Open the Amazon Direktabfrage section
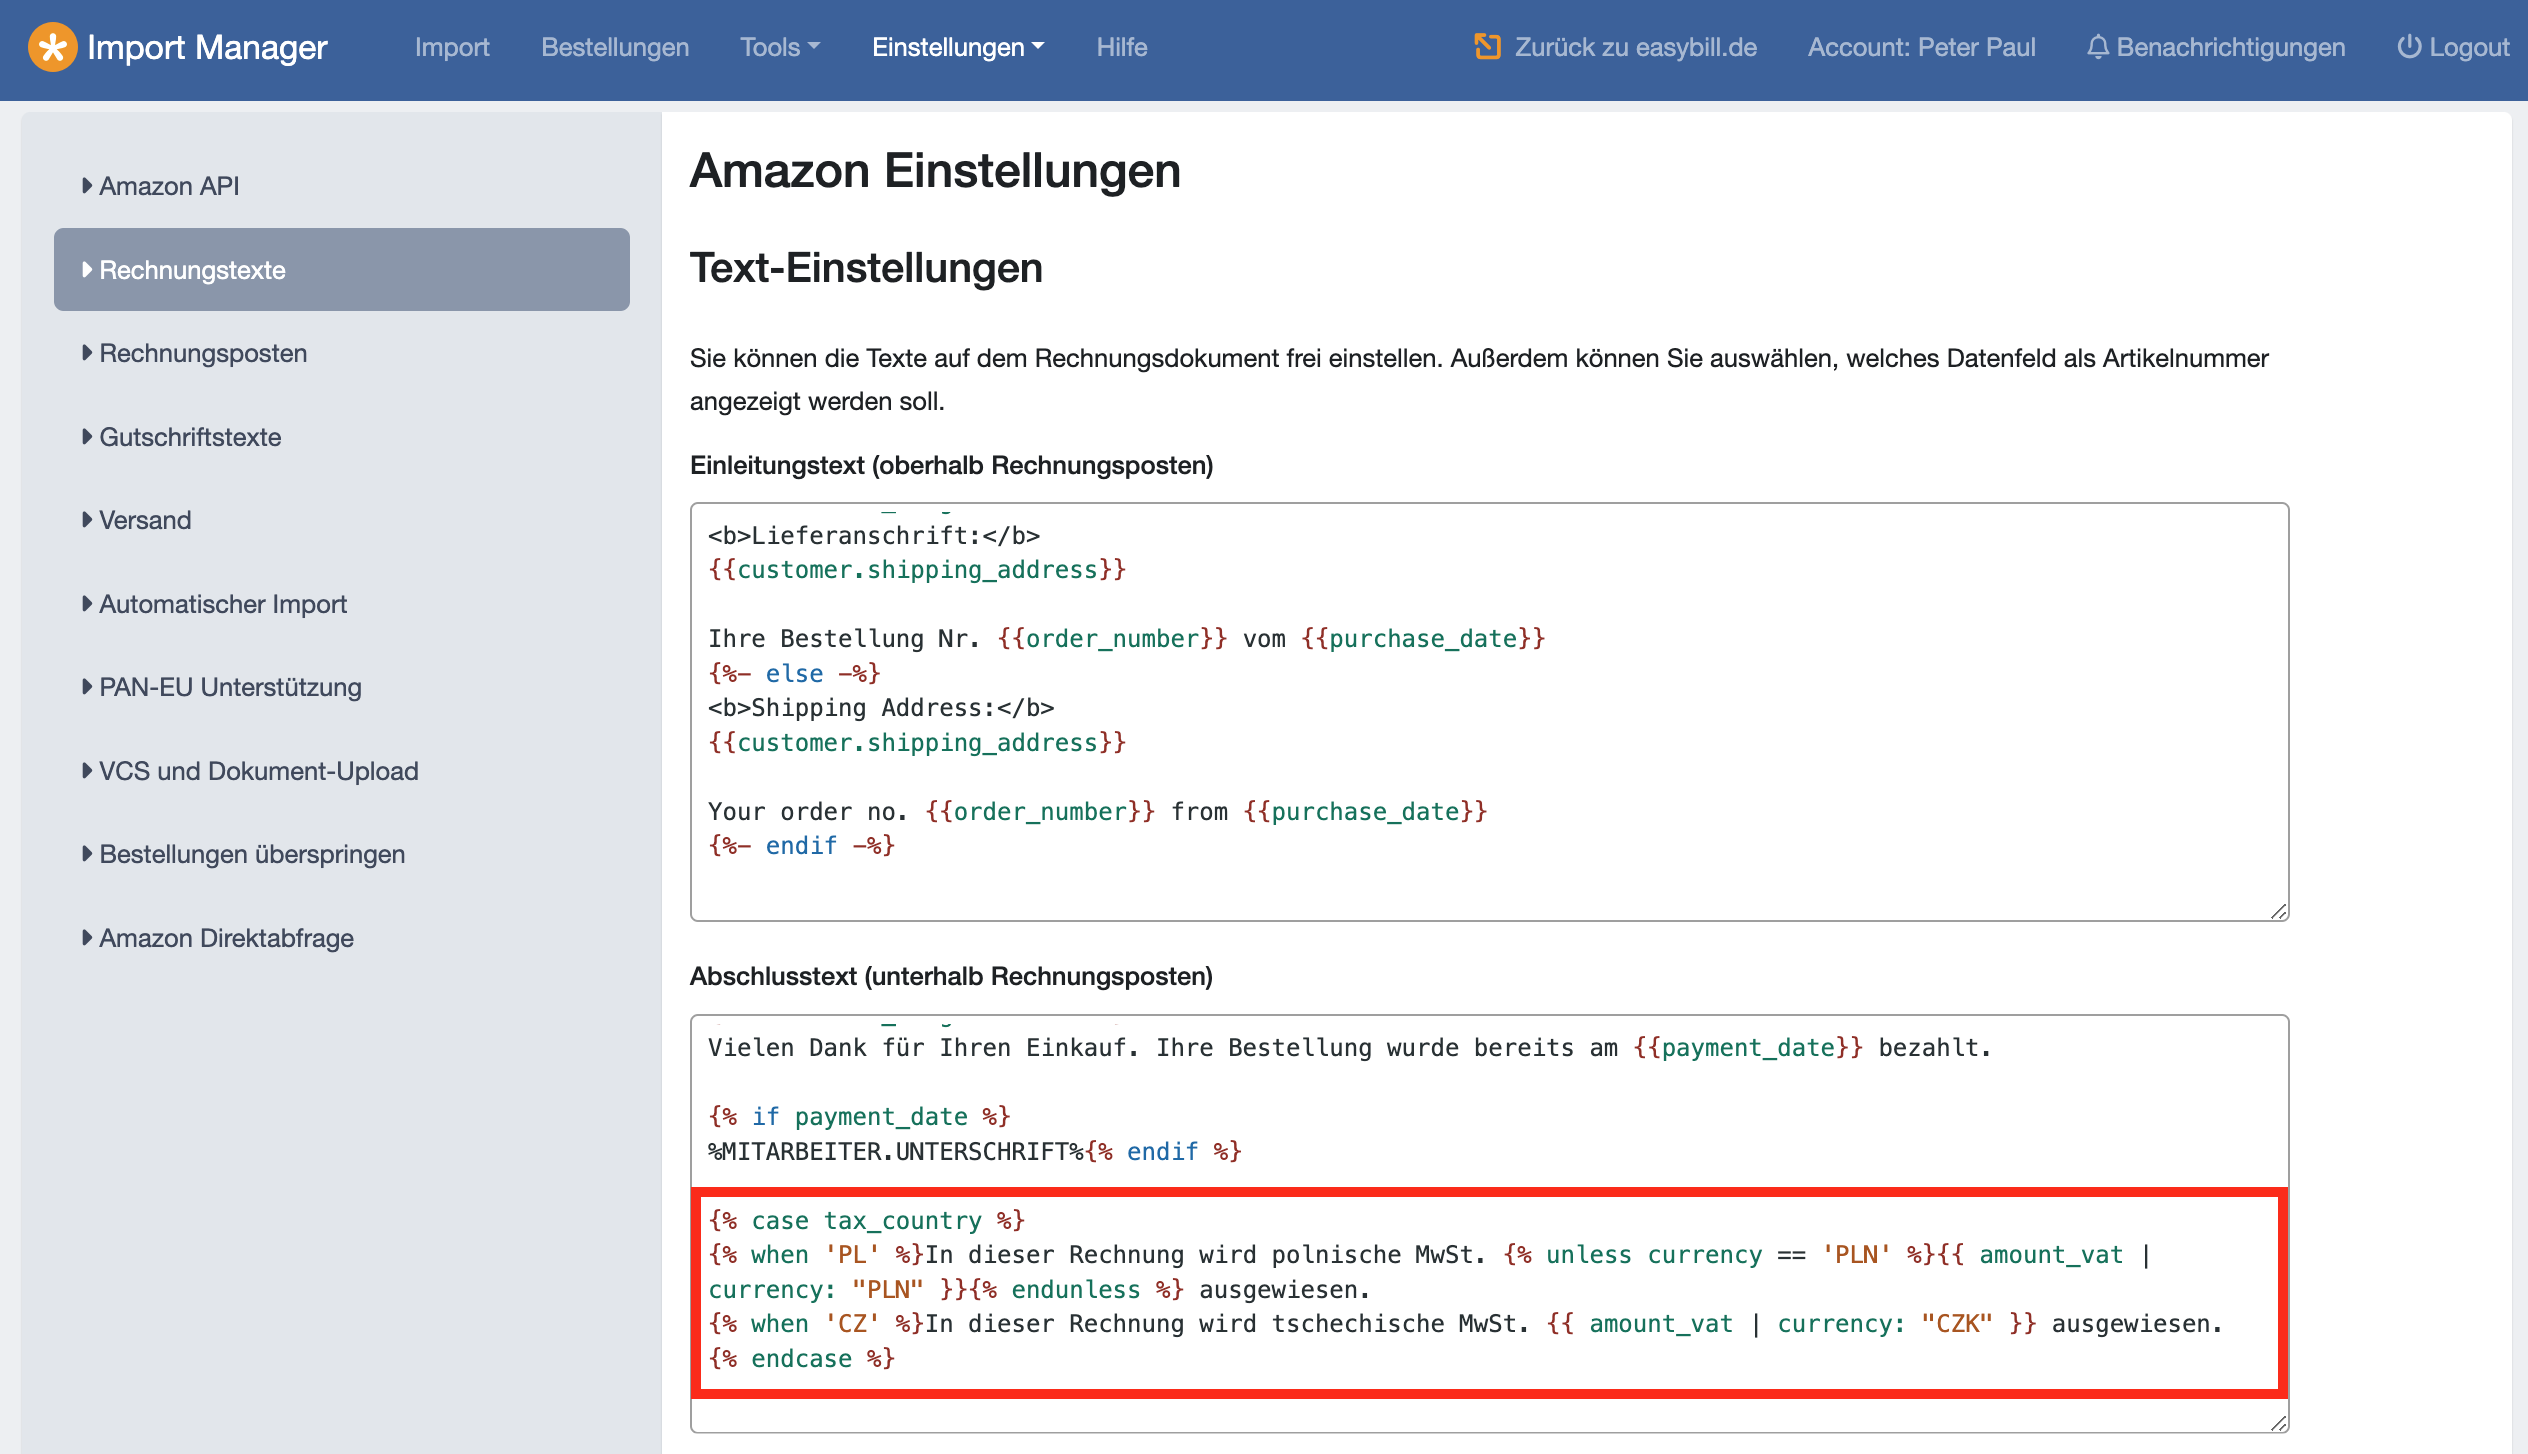The width and height of the screenshot is (2528, 1454). pos(342,937)
